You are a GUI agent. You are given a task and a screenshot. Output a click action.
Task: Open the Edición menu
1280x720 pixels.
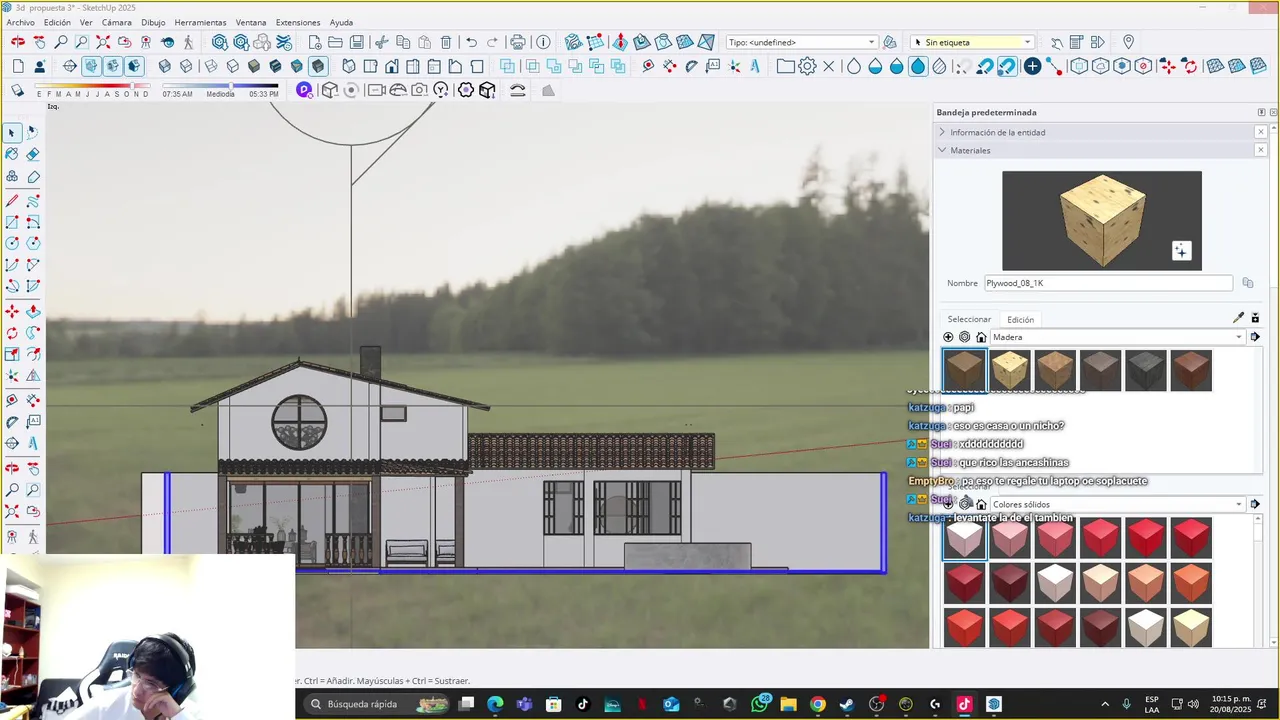(57, 22)
